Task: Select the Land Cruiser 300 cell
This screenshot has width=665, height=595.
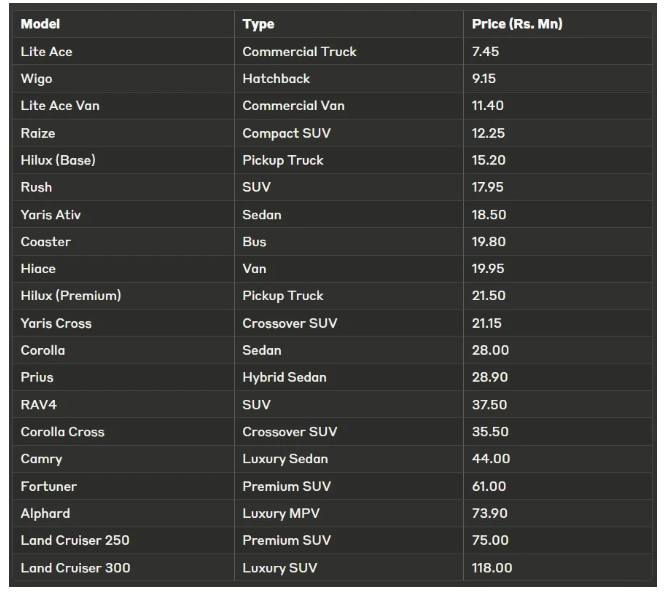Action: coord(75,568)
